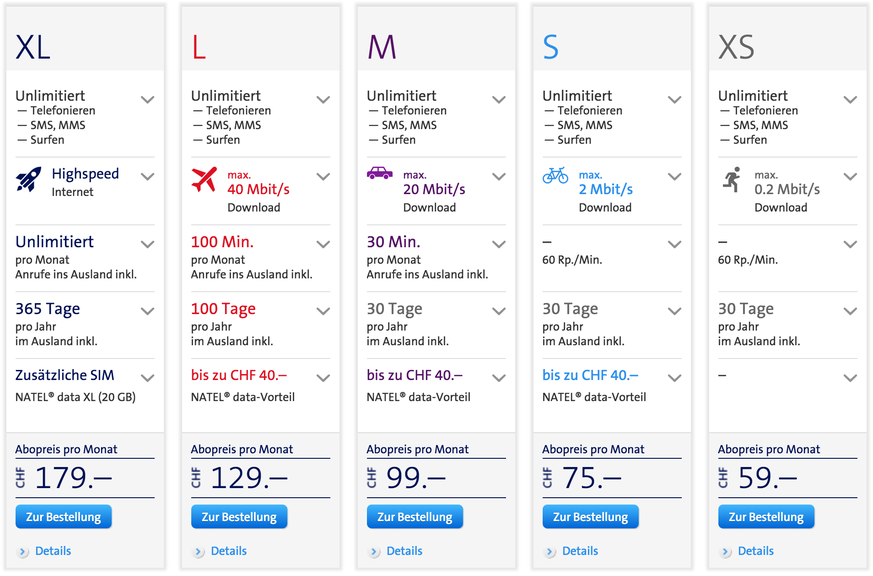Click the purple car icon in plan M
The height and width of the screenshot is (576, 873).
click(x=380, y=173)
